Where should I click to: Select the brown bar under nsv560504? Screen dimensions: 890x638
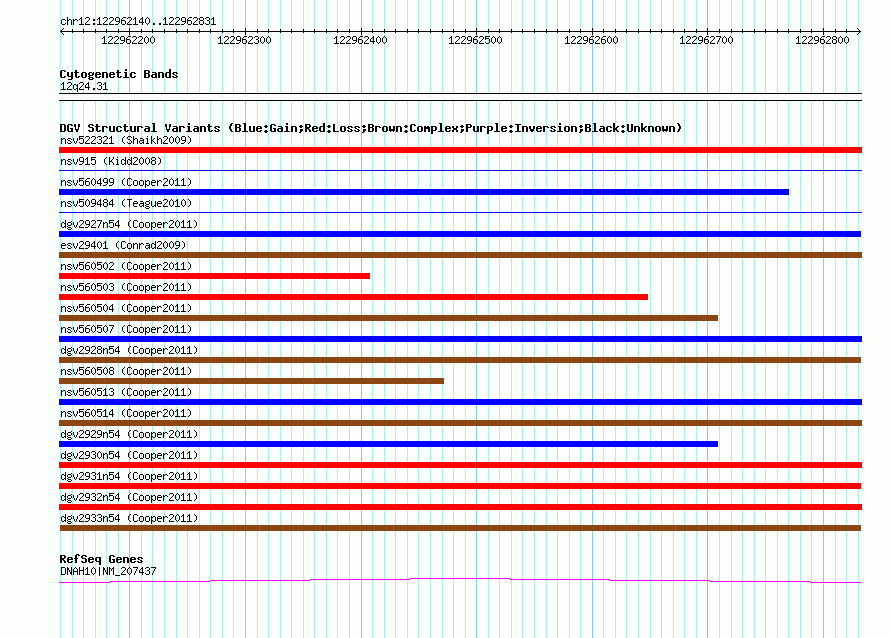point(388,318)
